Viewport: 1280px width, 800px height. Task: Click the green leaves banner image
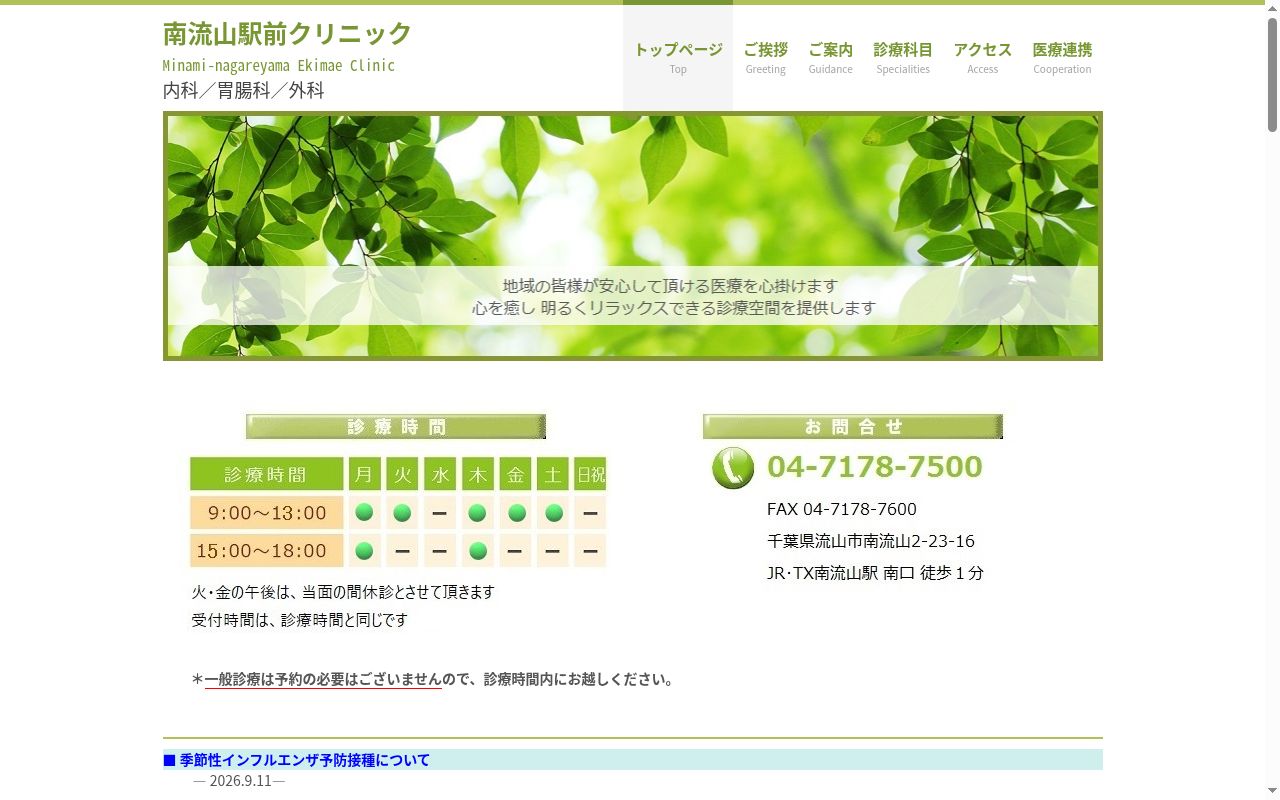pos(633,236)
